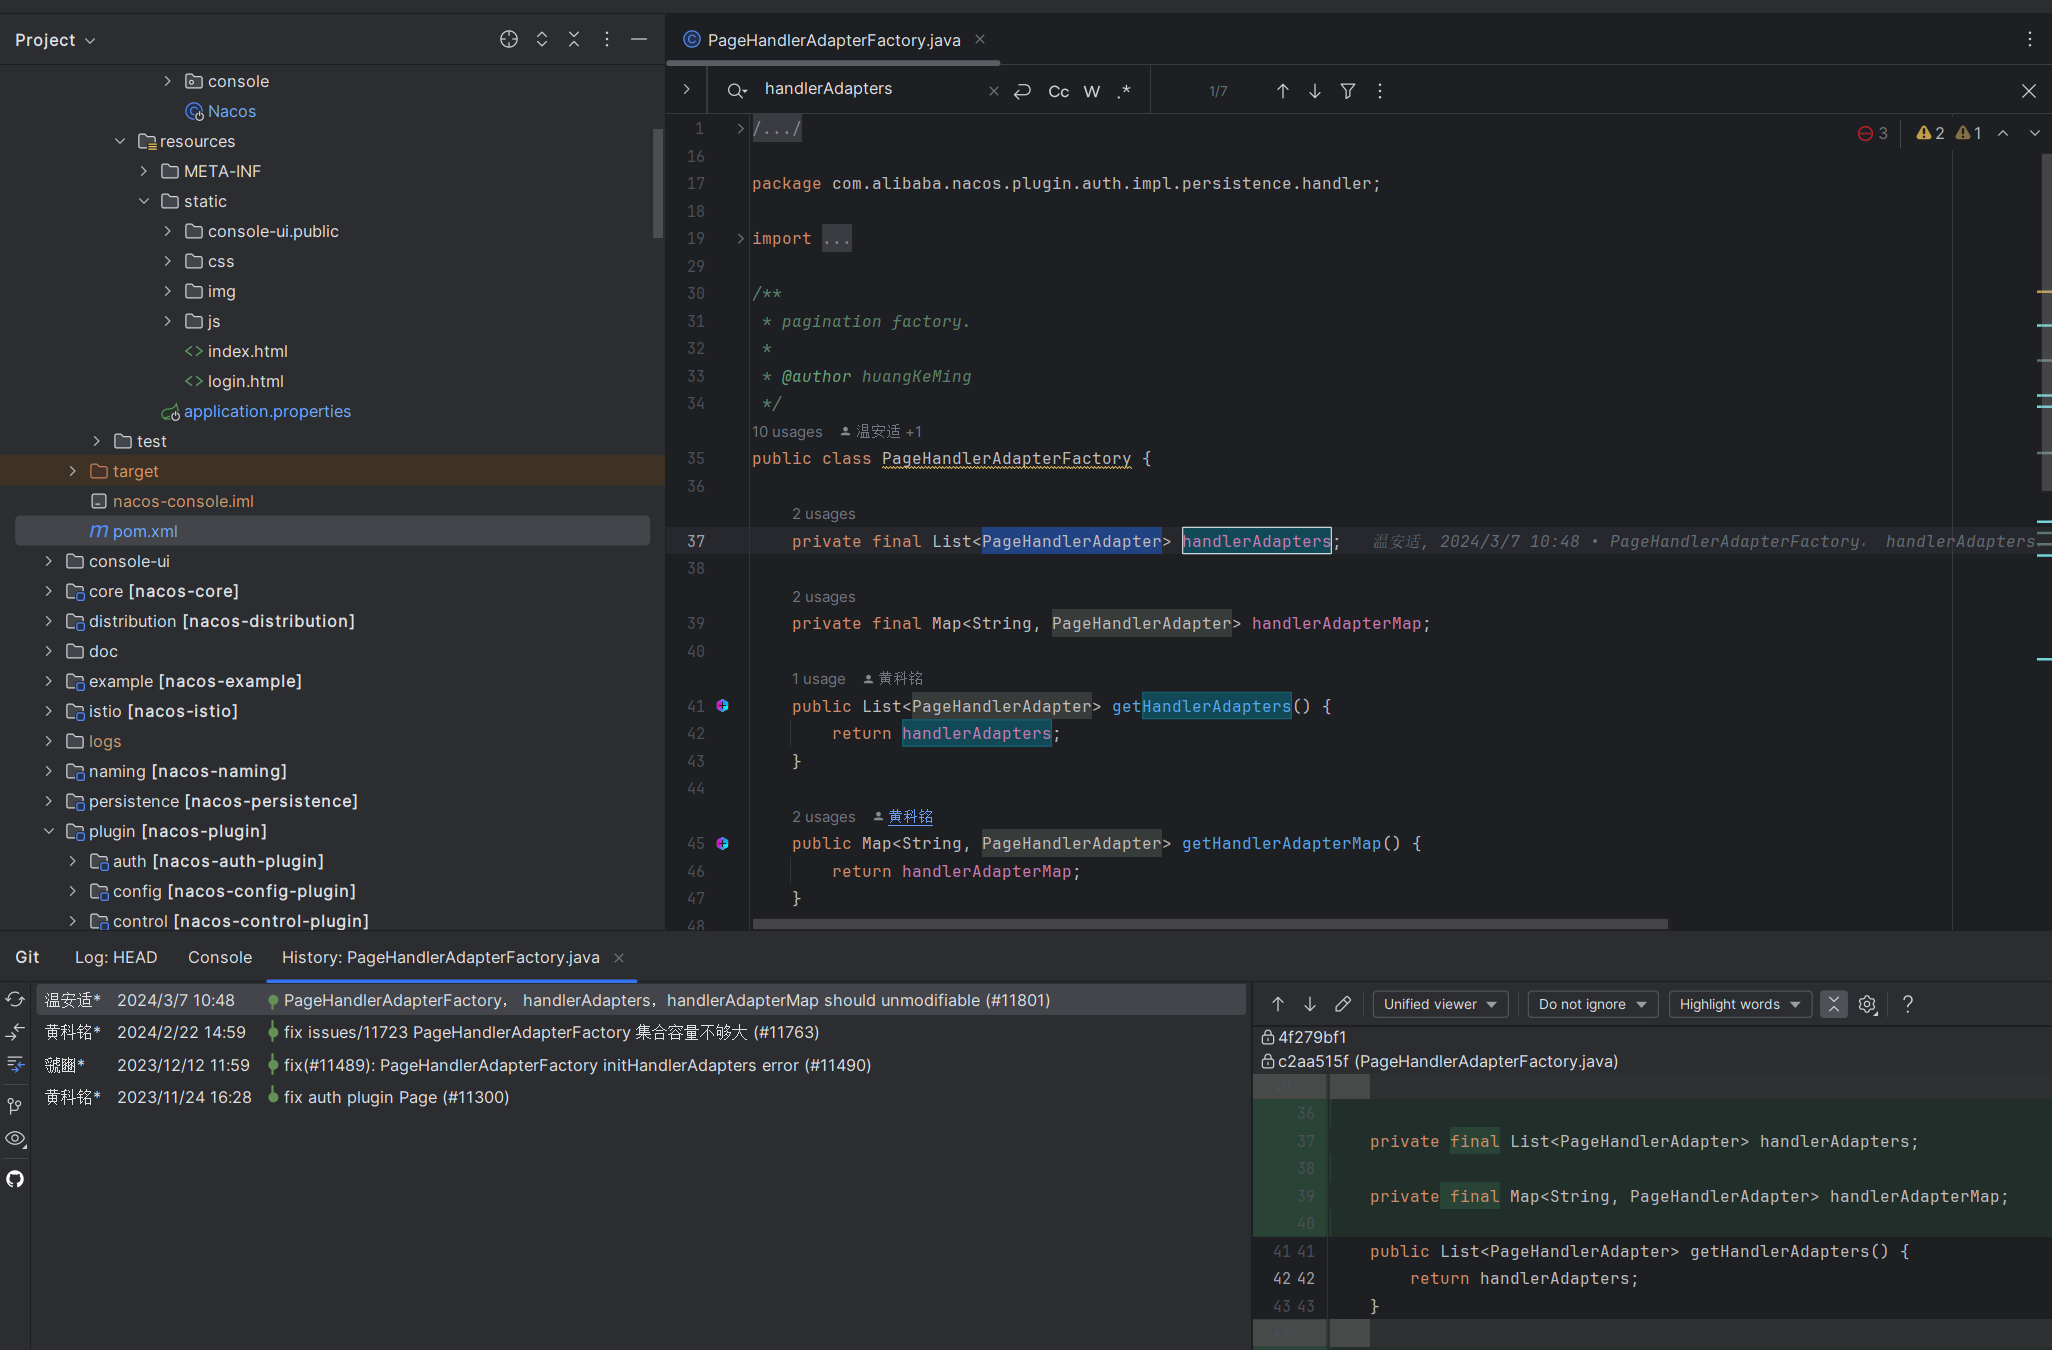2052x1350 pixels.
Task: Switch to Console tab in Git panel
Action: (220, 957)
